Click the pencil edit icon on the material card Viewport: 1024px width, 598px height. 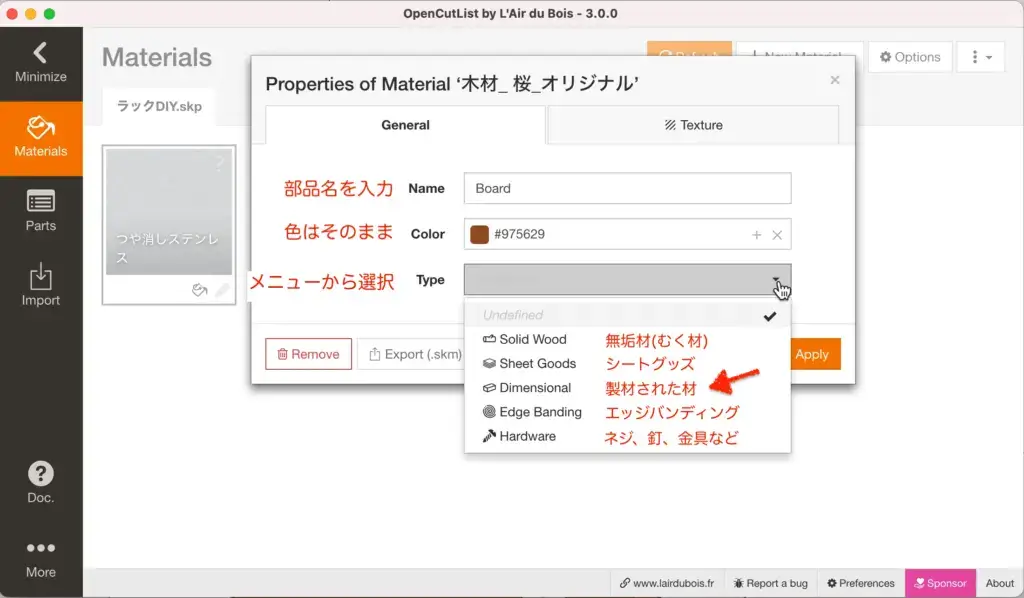pyautogui.click(x=223, y=290)
